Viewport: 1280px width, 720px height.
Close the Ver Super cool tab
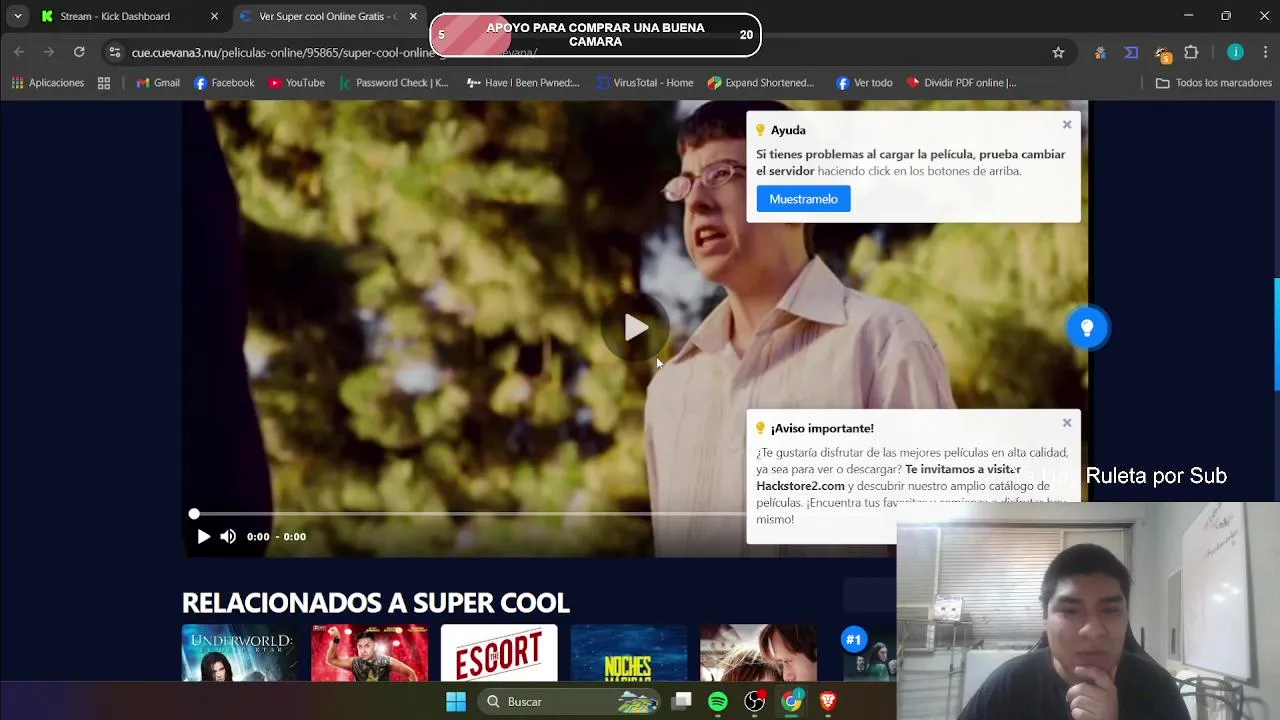point(413,16)
